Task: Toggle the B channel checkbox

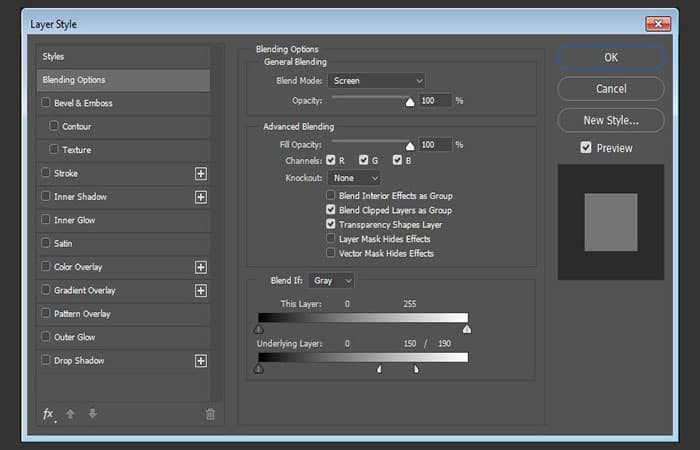Action: coord(397,160)
